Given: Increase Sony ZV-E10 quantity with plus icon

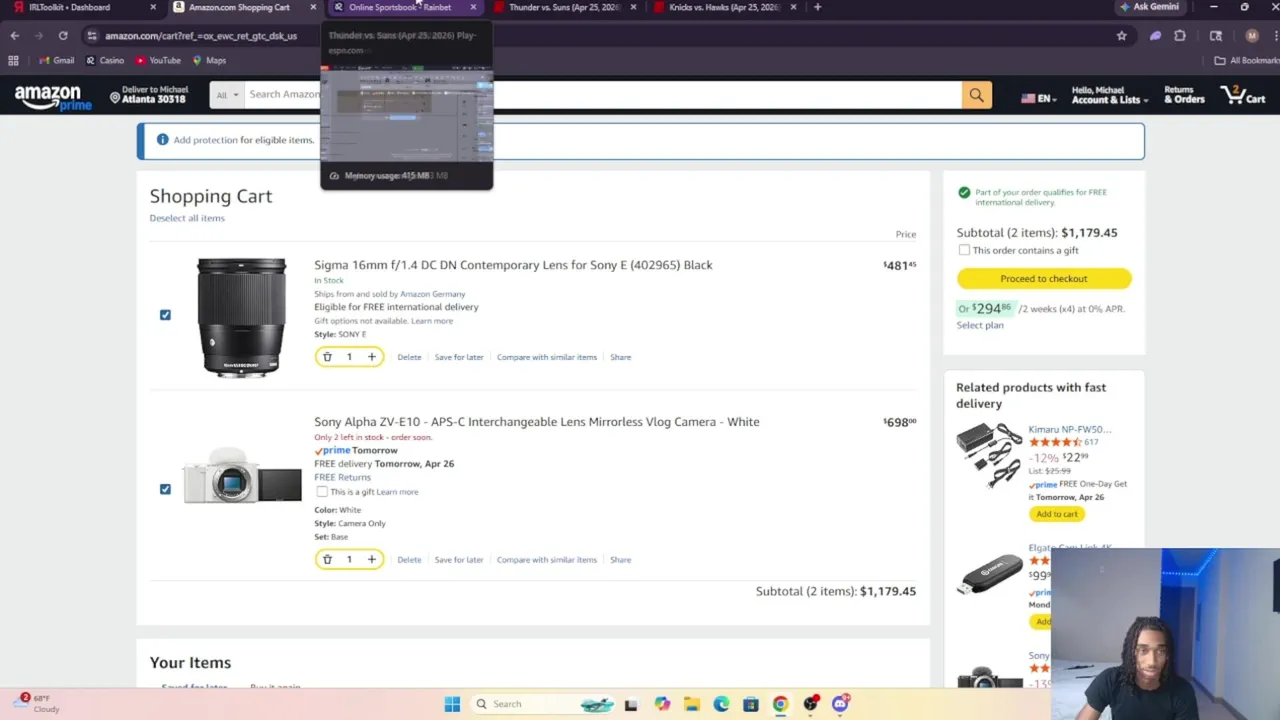Looking at the screenshot, I should tap(371, 560).
